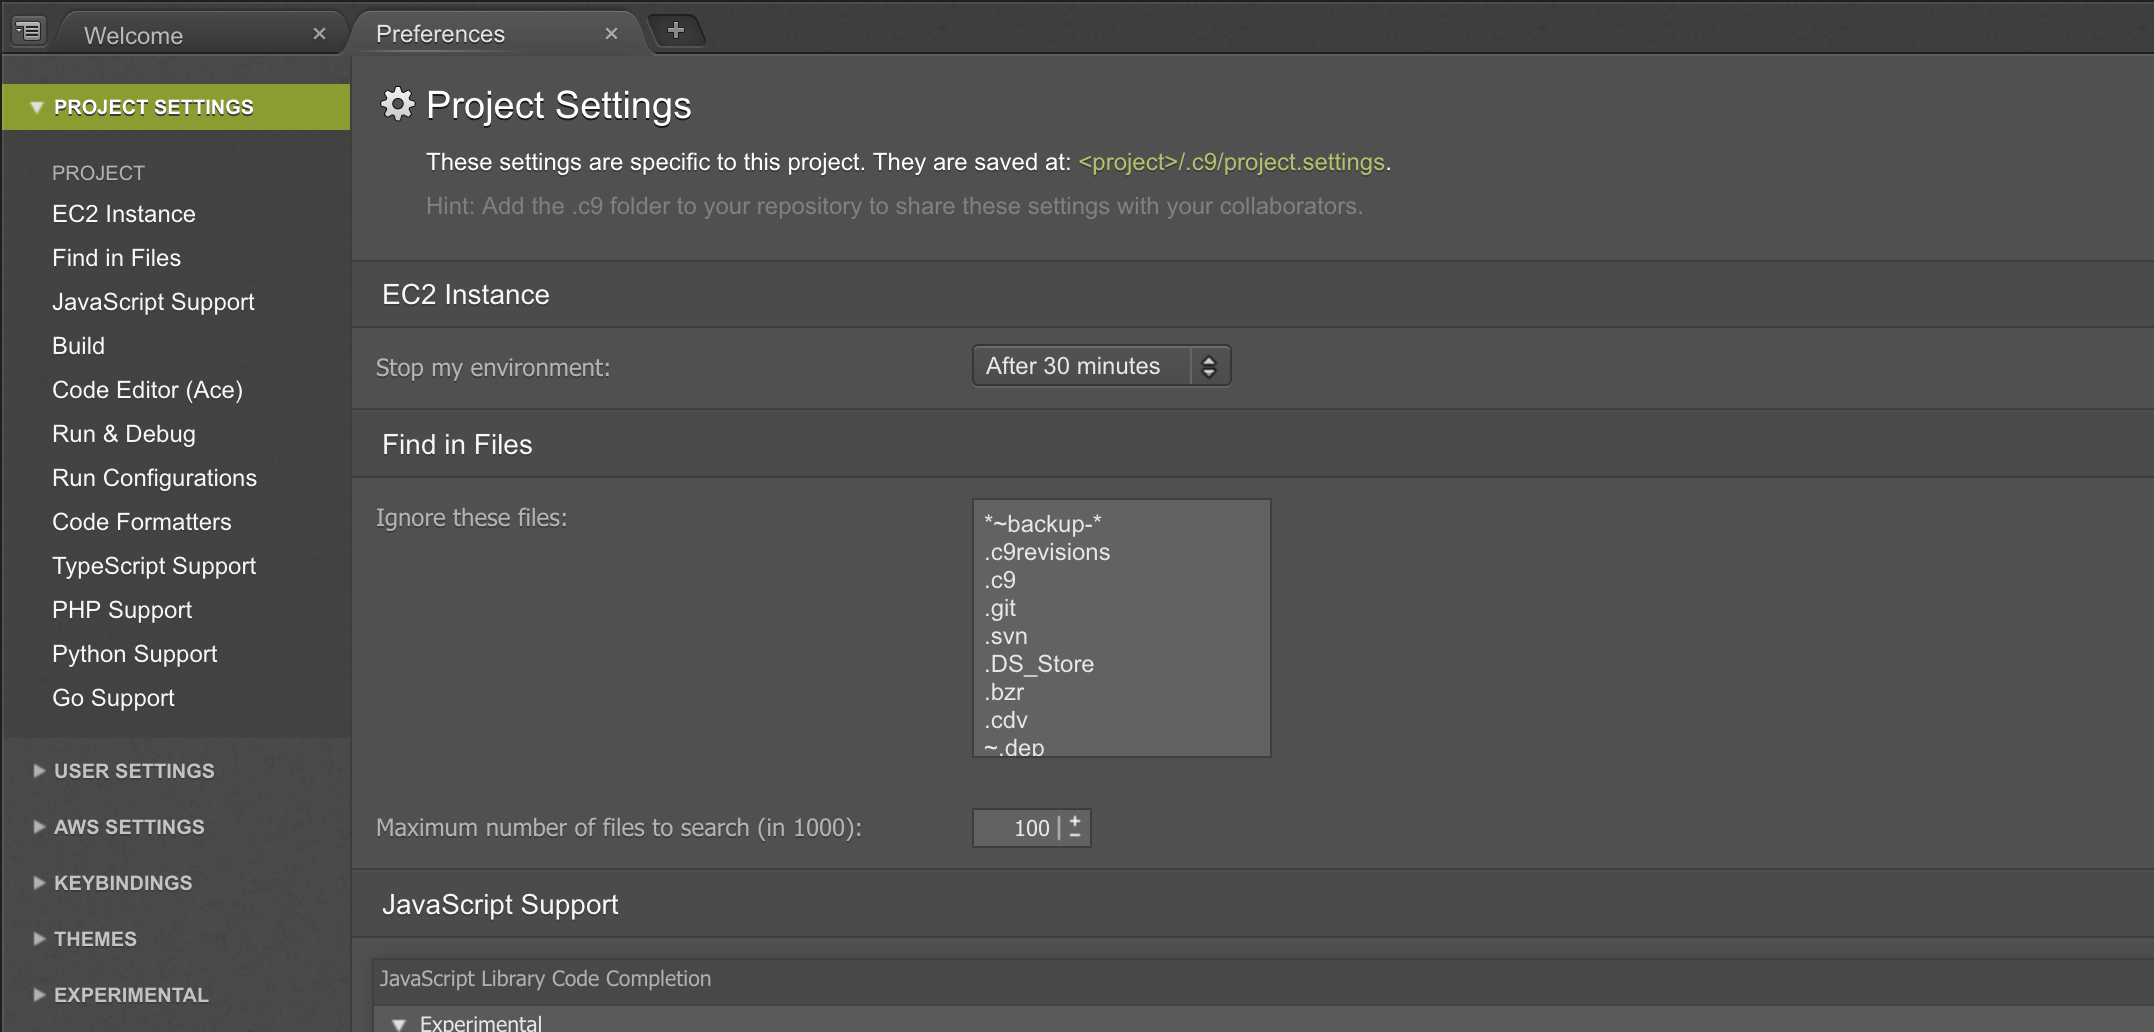
Task: Expand the User Settings section
Action: coord(134,771)
